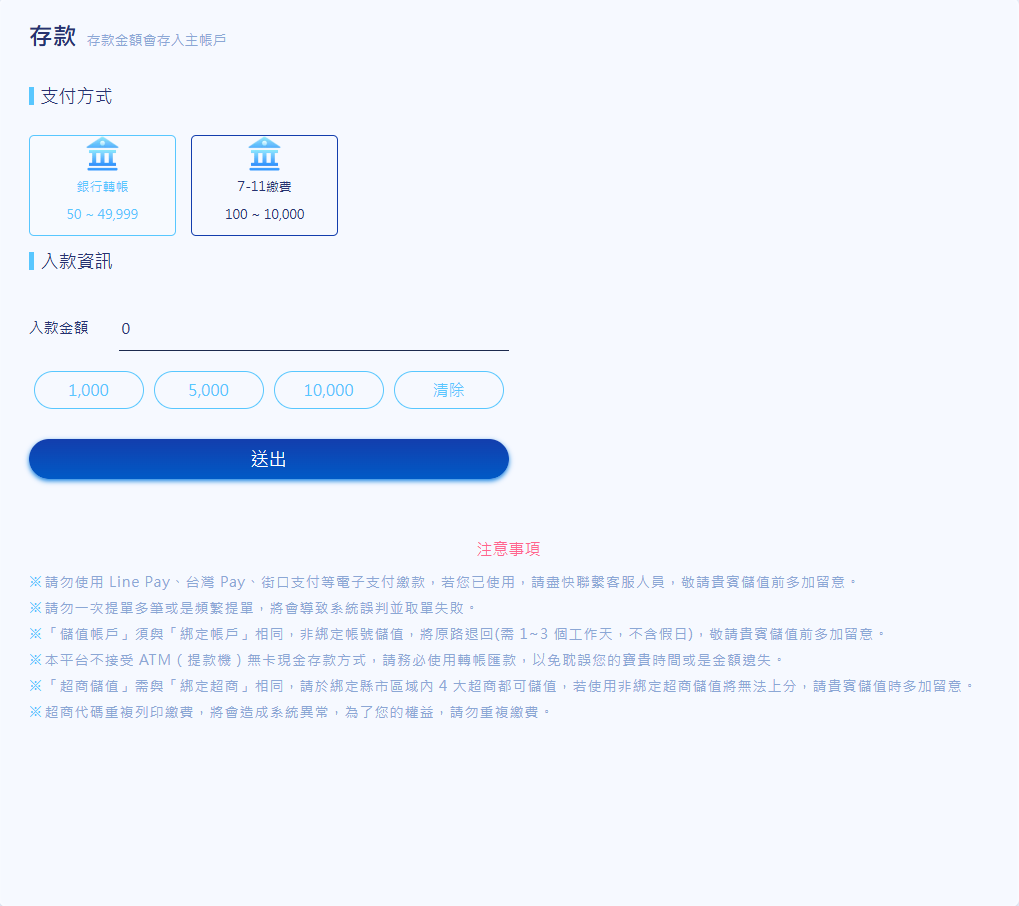Select the 銀行轉帳 payment method label

point(102,186)
